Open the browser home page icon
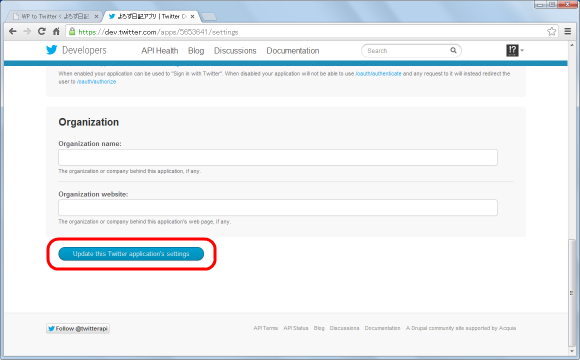Viewport: 580px width, 360px height. [x=56, y=31]
